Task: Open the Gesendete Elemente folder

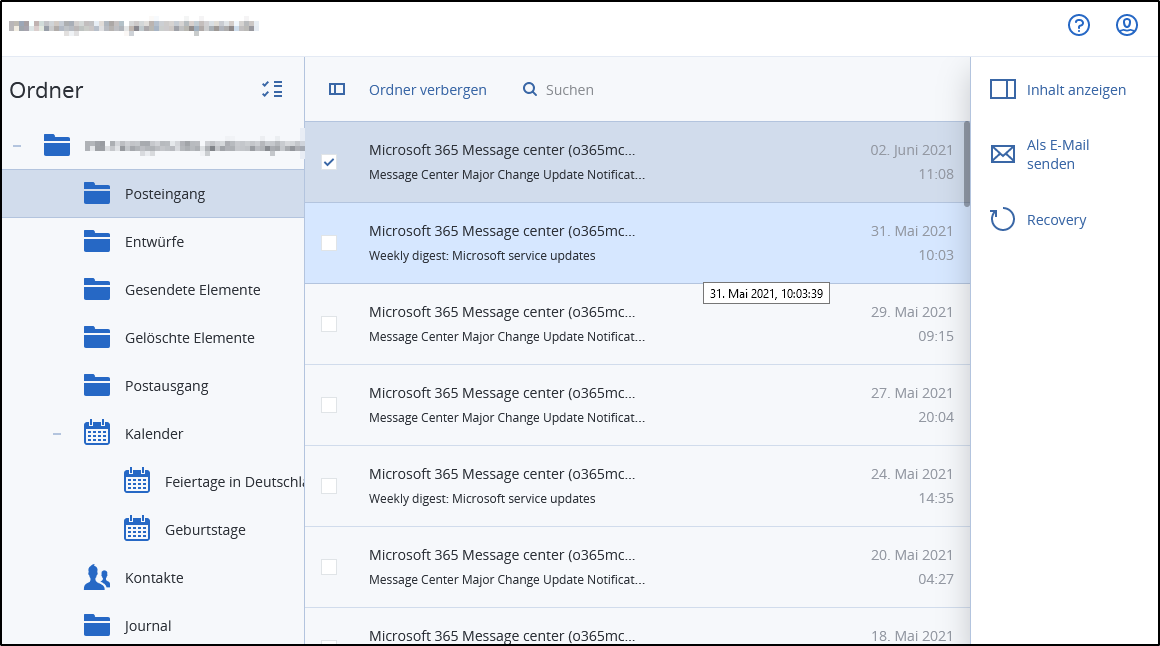Action: [x=192, y=290]
